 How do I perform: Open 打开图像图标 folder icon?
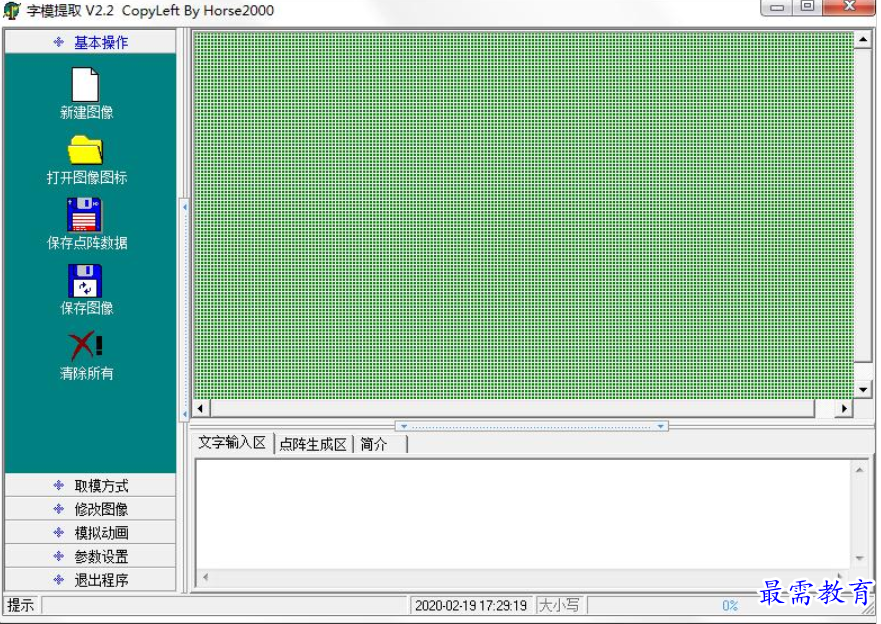(x=85, y=149)
